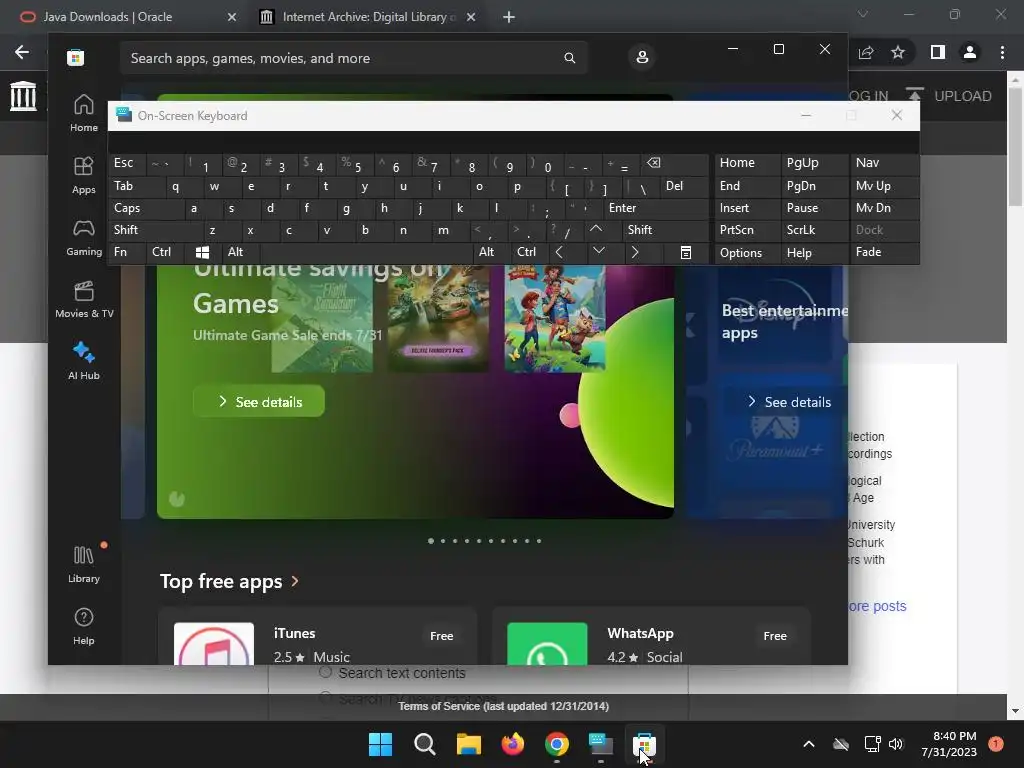1024x768 pixels.
Task: Open File Explorer from taskbar
Action: [x=468, y=744]
